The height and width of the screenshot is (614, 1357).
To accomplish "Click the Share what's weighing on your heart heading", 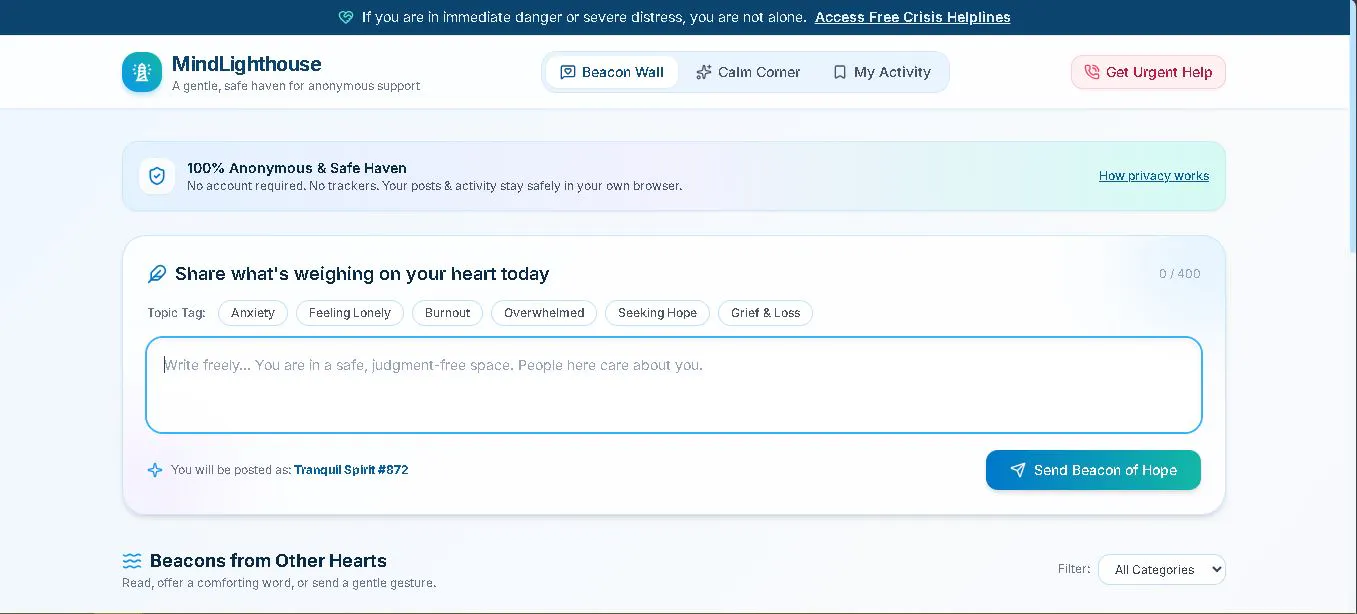I will [x=362, y=274].
